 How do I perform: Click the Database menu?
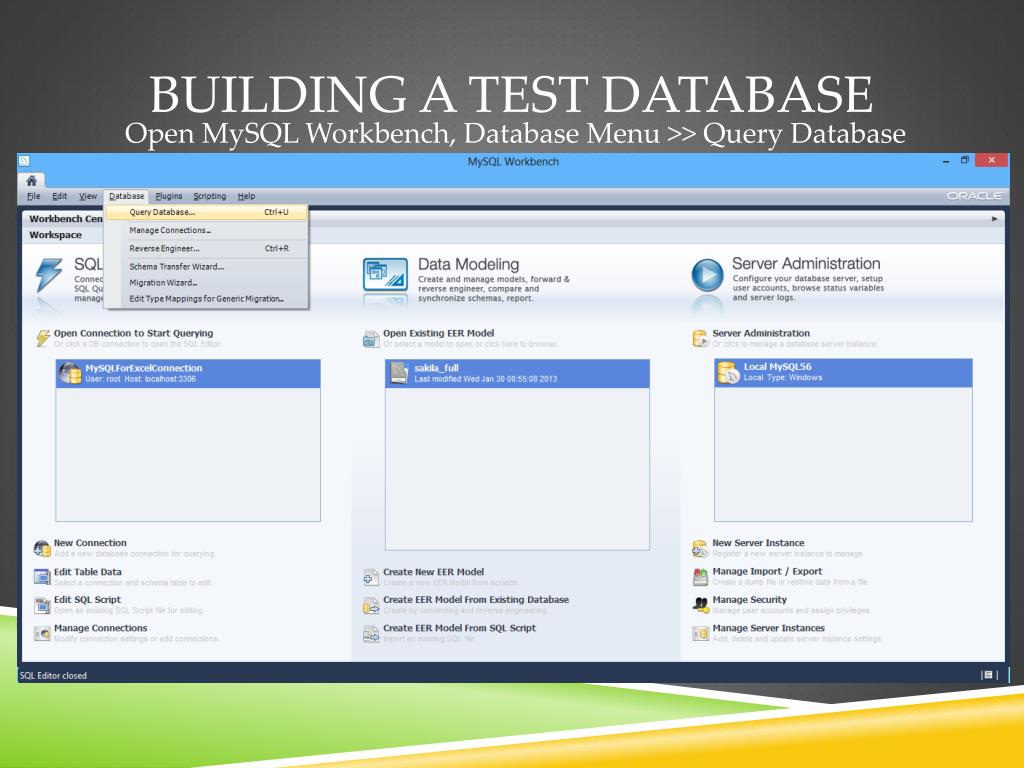126,196
